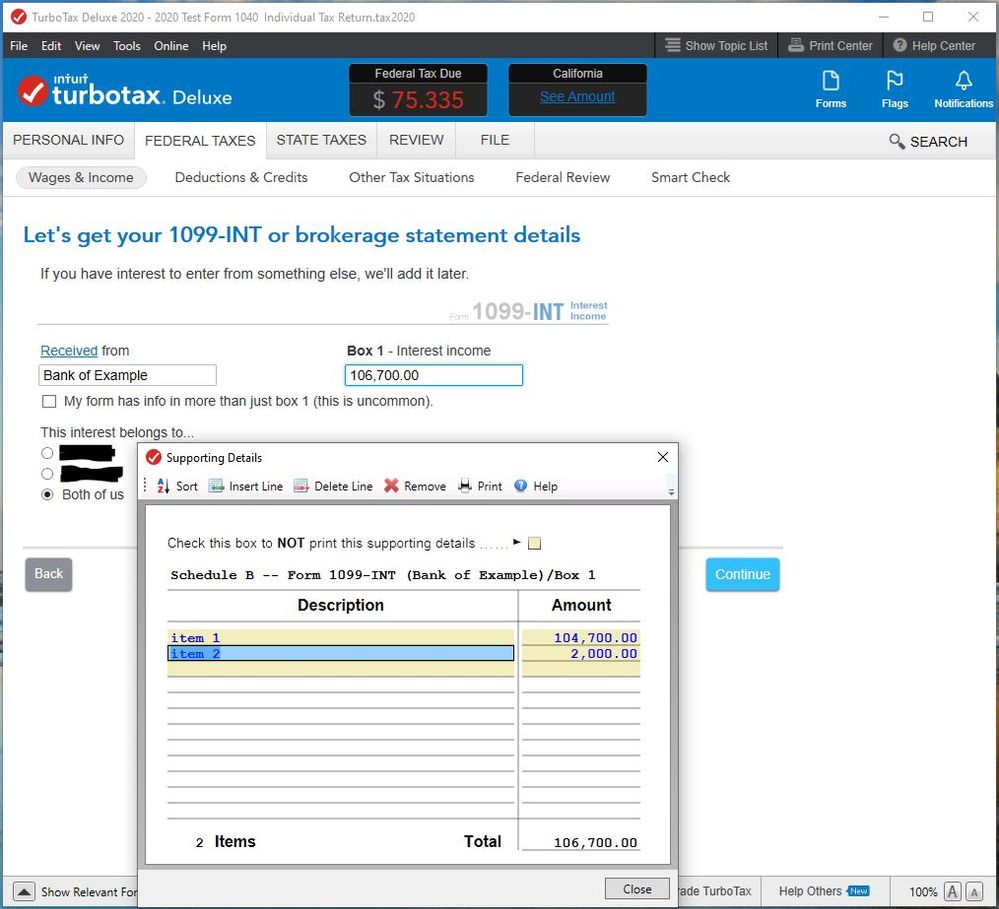Click the Back button
This screenshot has height=909, width=999.
click(48, 574)
